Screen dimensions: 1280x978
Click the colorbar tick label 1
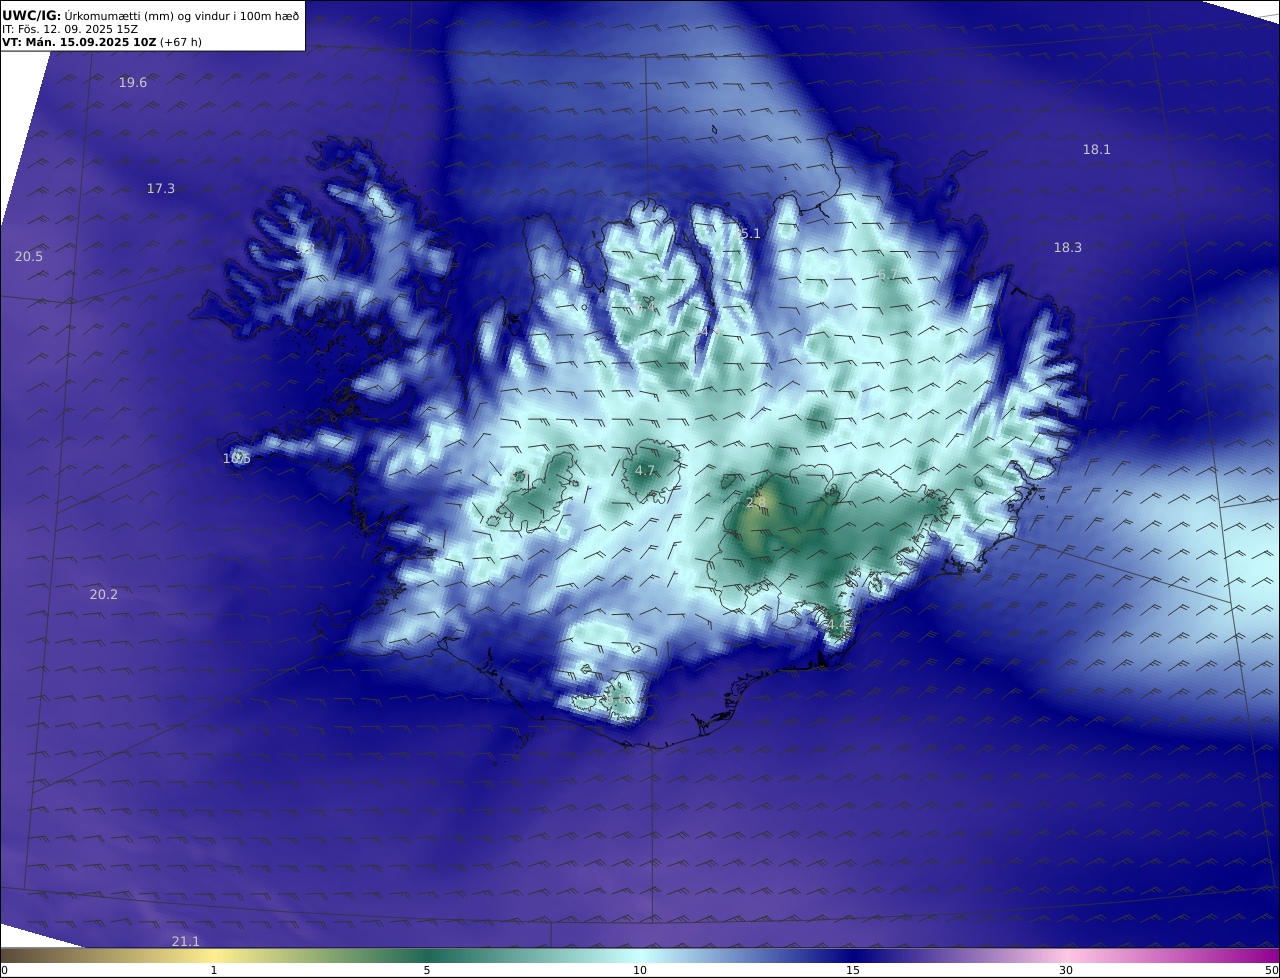click(213, 970)
